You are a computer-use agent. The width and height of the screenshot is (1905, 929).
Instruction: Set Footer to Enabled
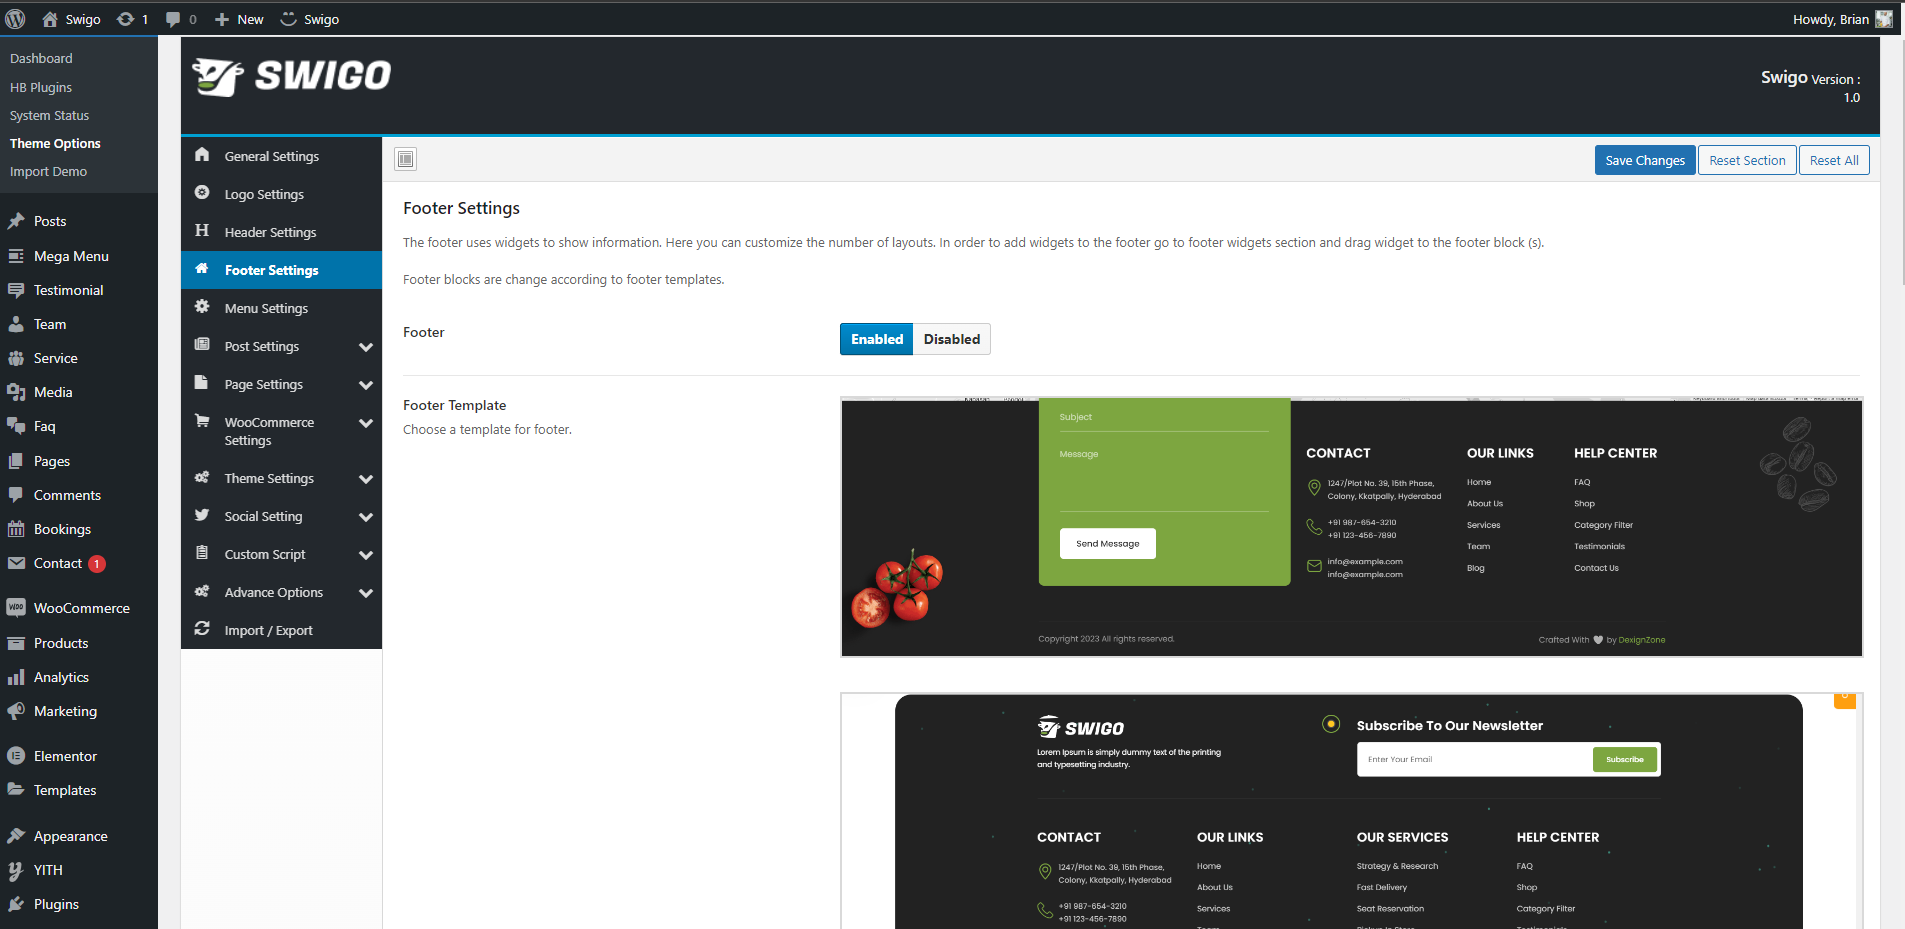[x=876, y=339]
